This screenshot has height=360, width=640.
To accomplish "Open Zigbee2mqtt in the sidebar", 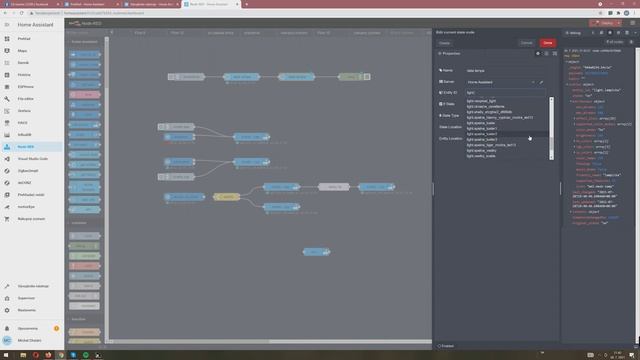I will (31, 171).
